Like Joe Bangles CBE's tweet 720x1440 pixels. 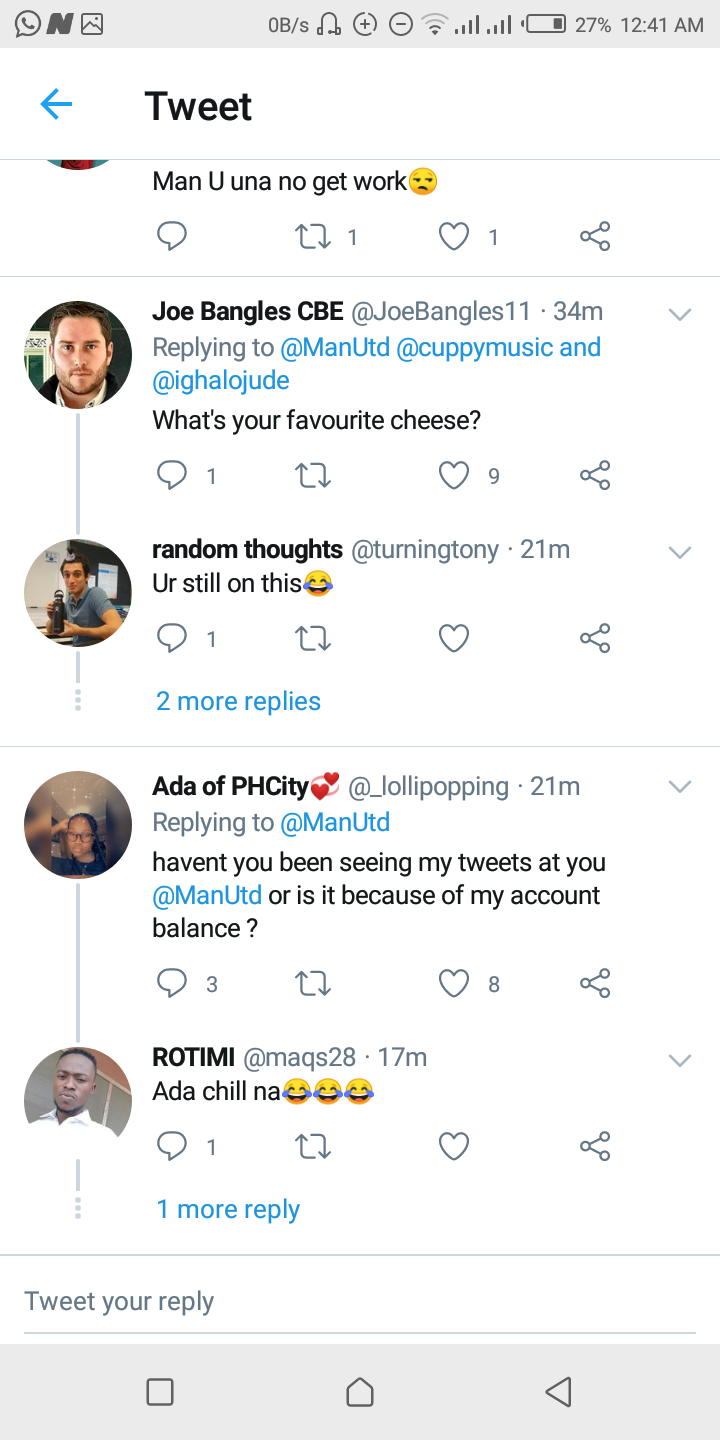454,476
